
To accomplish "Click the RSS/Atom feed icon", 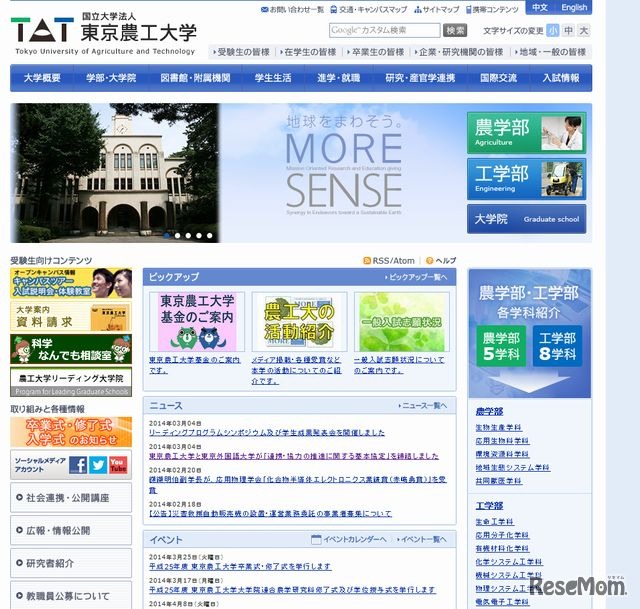I will coord(367,260).
